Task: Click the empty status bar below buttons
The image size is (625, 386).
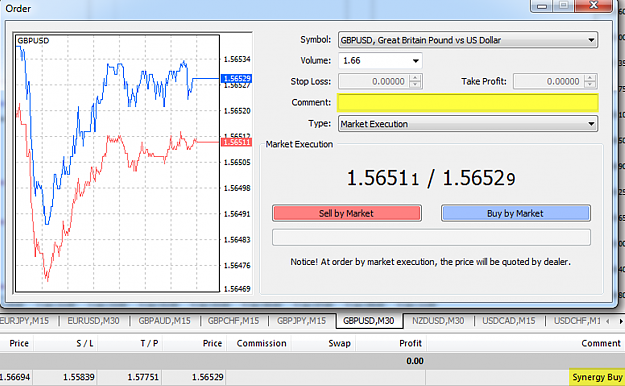Action: [431, 238]
